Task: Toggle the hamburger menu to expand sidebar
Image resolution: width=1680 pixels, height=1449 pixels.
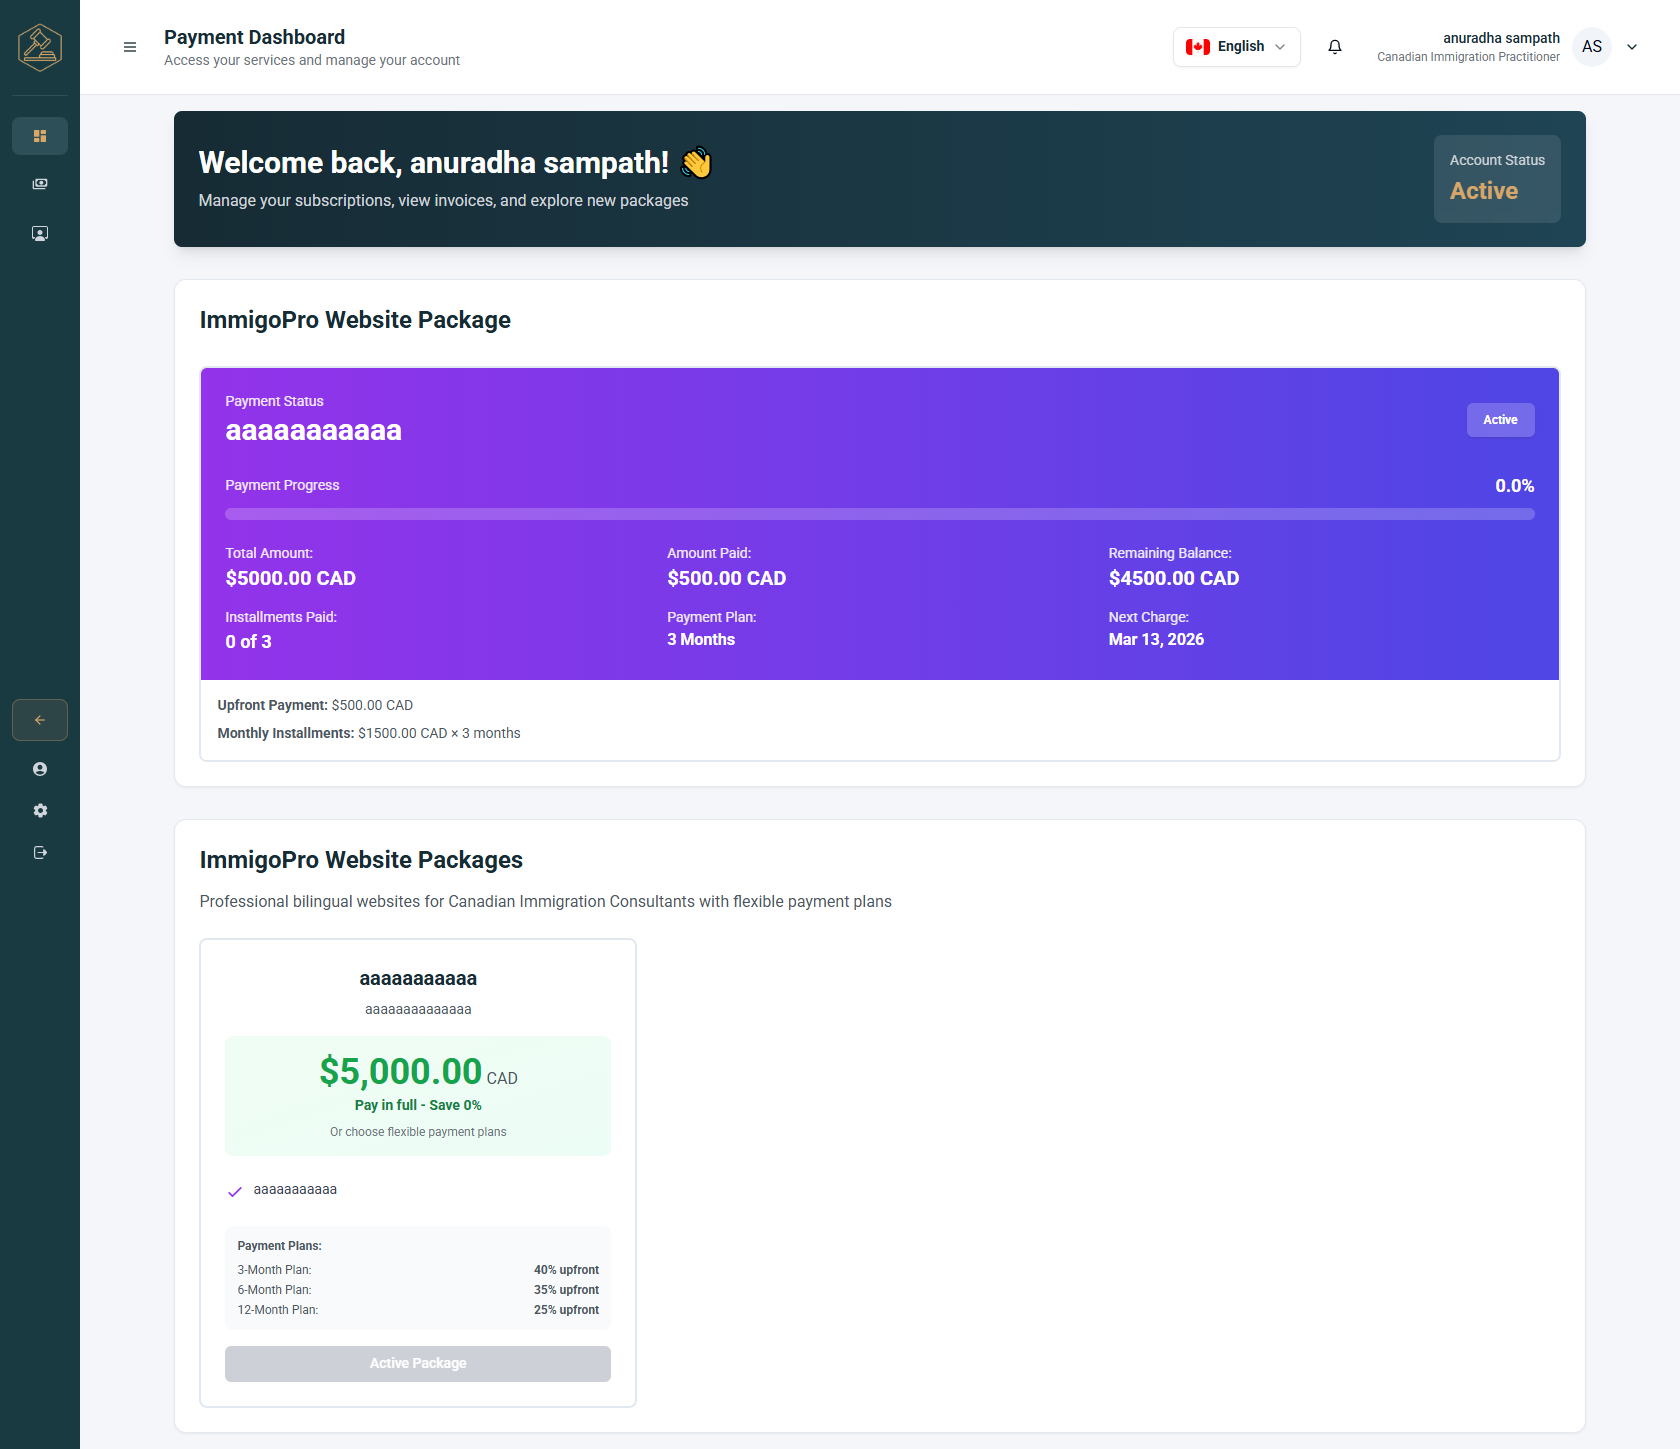Action: (130, 47)
